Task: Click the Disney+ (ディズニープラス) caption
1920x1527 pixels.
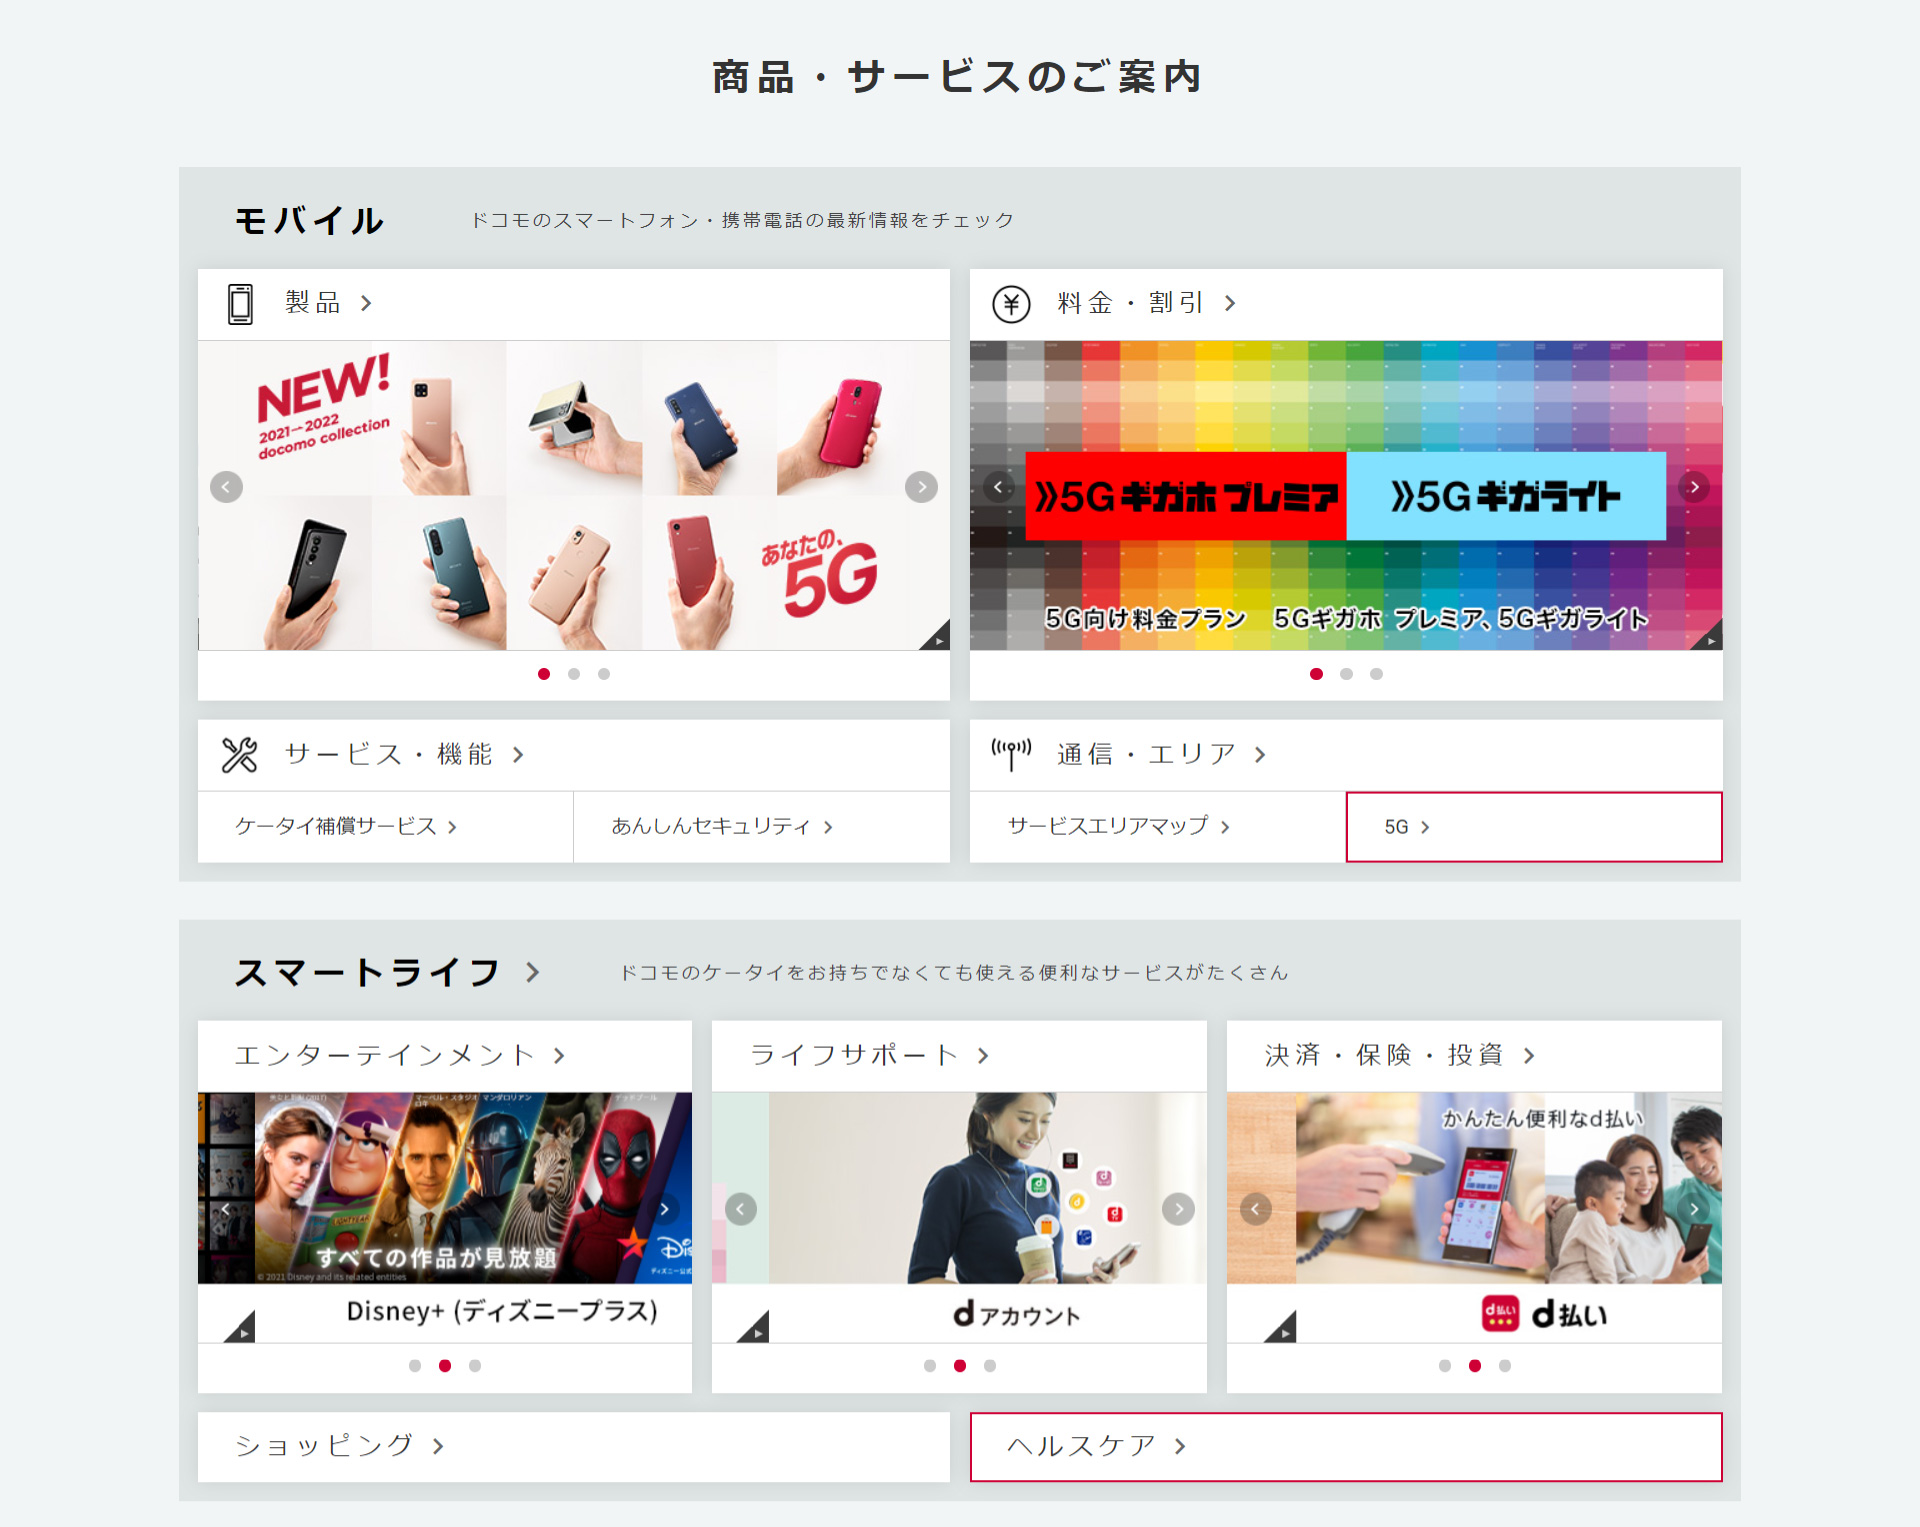Action: click(x=502, y=1311)
